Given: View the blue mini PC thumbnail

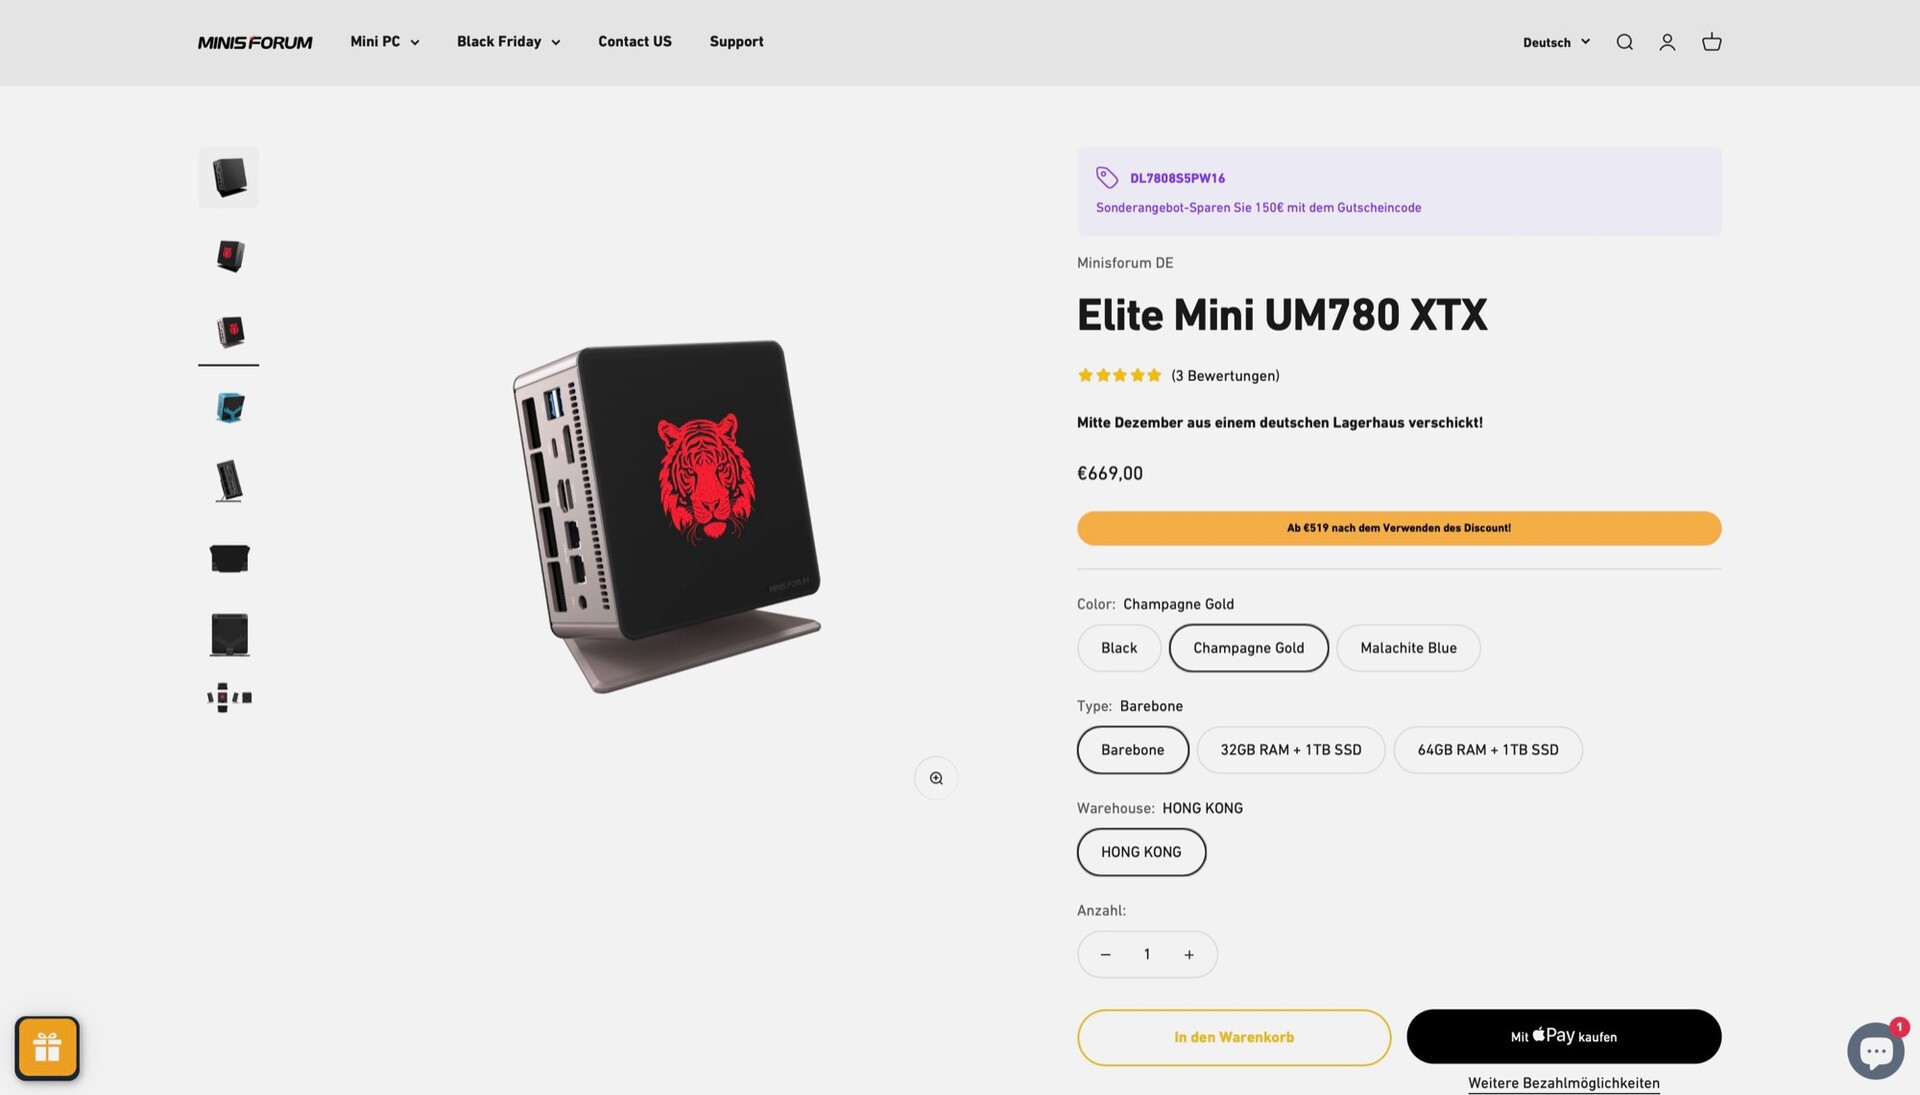Looking at the screenshot, I should point(229,407).
